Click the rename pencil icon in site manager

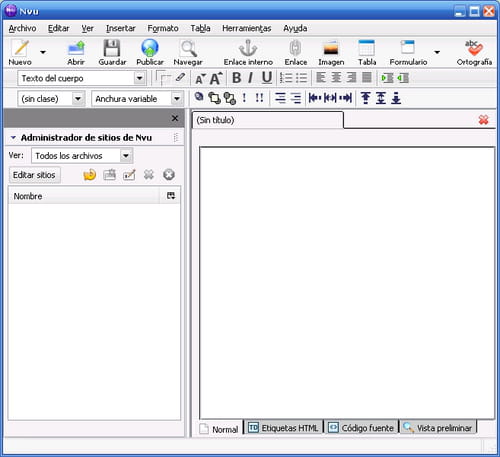point(129,175)
